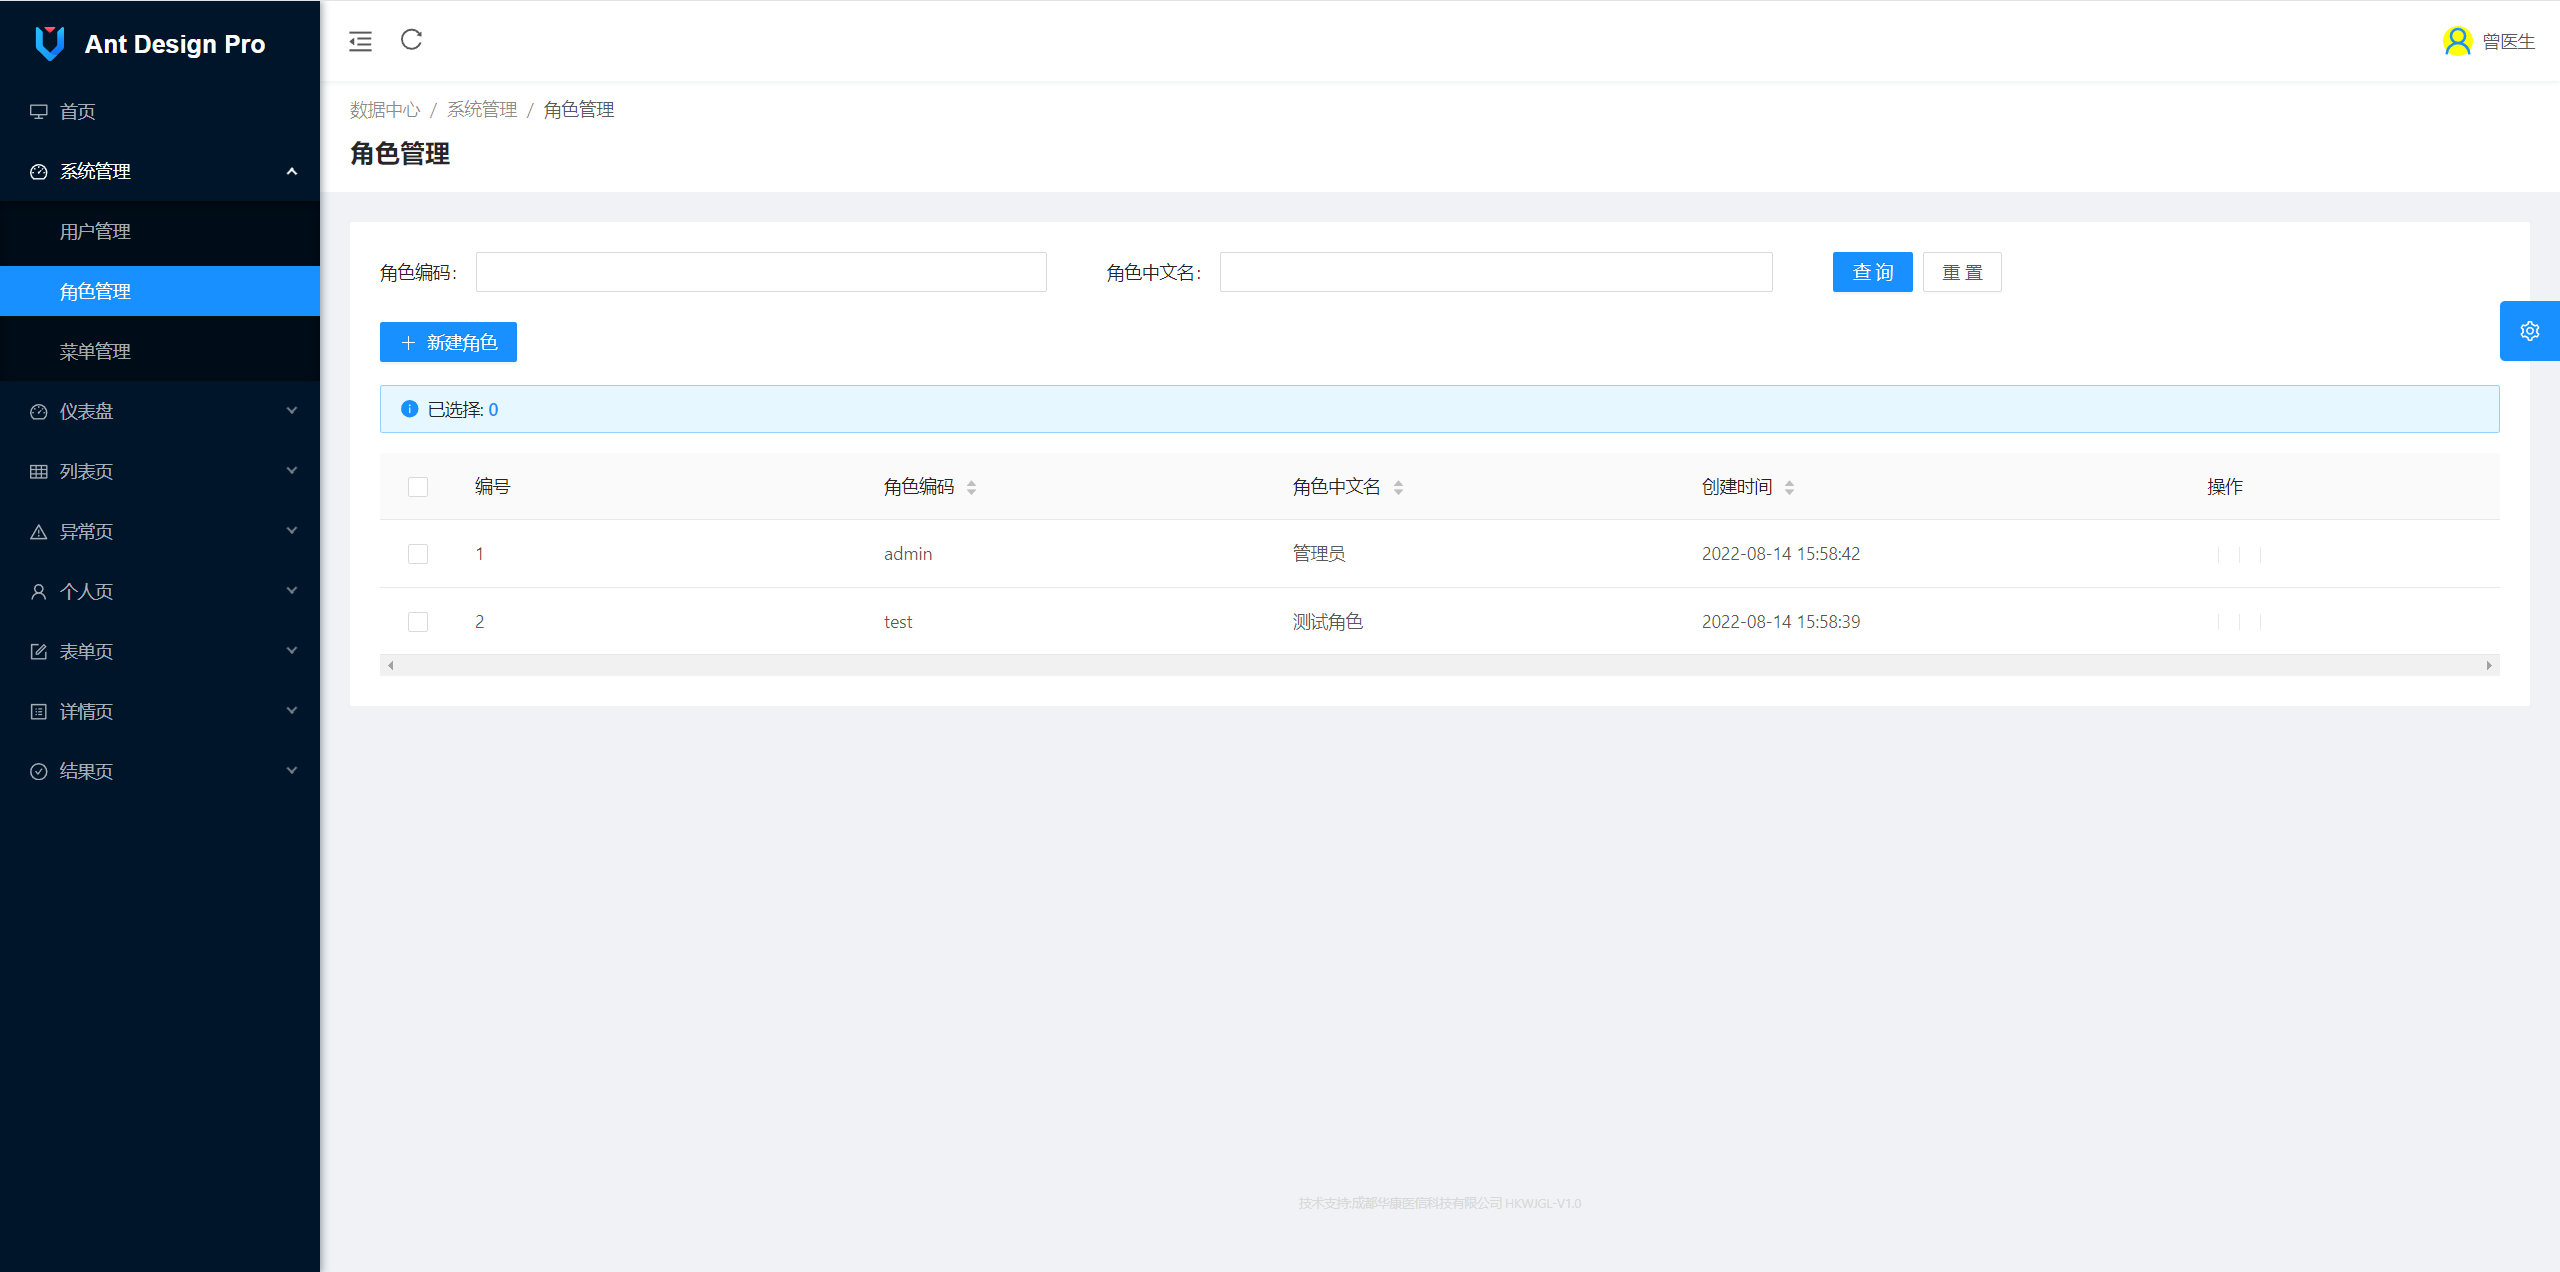Collapse the sidebar with the menu fold icon
2560x1272 pixels.
click(360, 41)
